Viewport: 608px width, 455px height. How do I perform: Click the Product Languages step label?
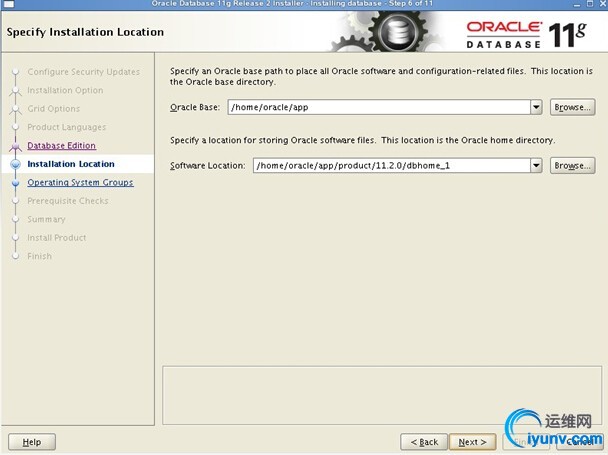tap(67, 127)
